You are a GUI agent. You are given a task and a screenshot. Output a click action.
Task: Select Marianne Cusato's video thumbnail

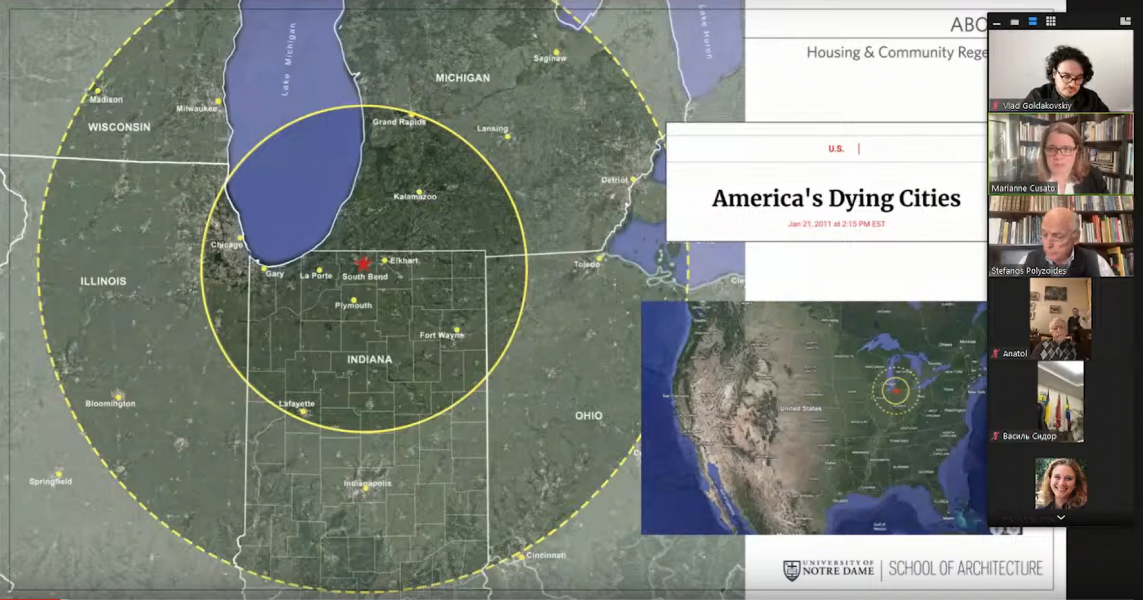(1060, 151)
